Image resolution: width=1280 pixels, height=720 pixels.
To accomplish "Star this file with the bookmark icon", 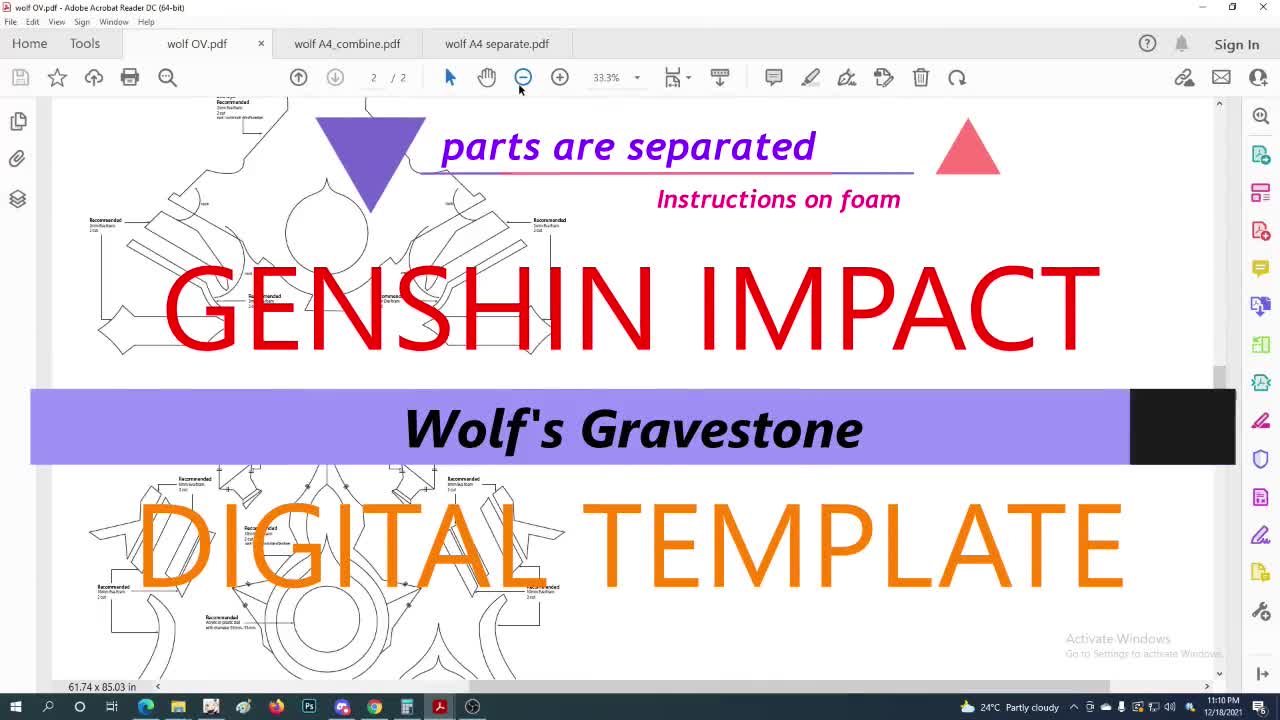I will [57, 77].
